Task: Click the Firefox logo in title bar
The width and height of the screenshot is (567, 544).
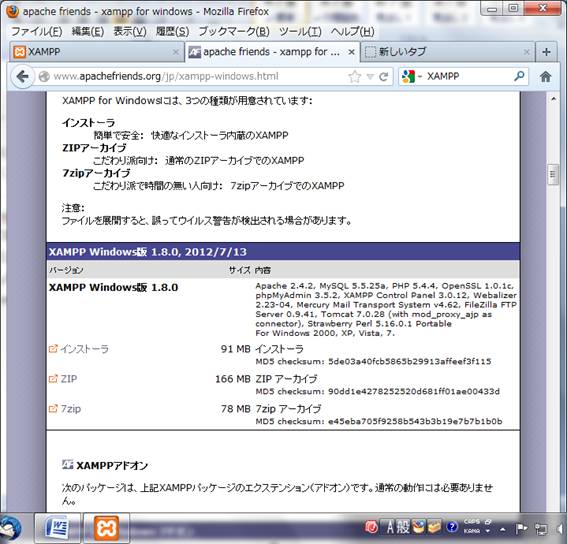Action: pos(12,11)
